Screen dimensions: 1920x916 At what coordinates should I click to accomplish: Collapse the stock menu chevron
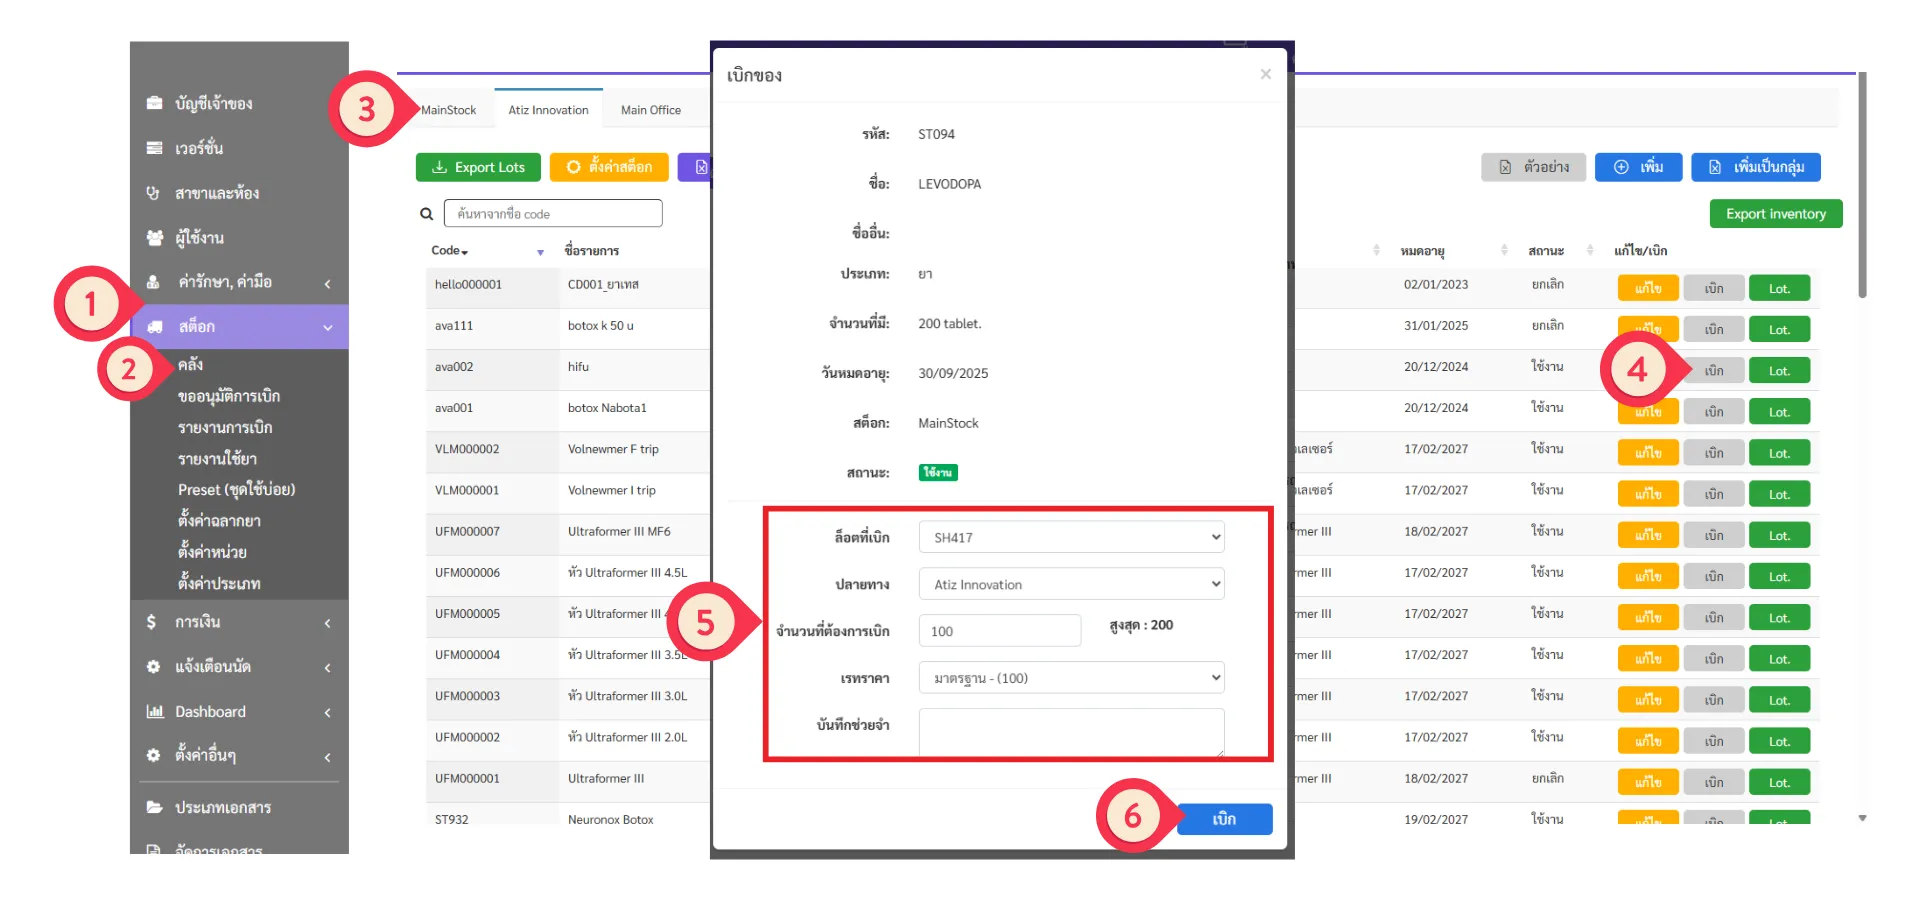click(328, 327)
